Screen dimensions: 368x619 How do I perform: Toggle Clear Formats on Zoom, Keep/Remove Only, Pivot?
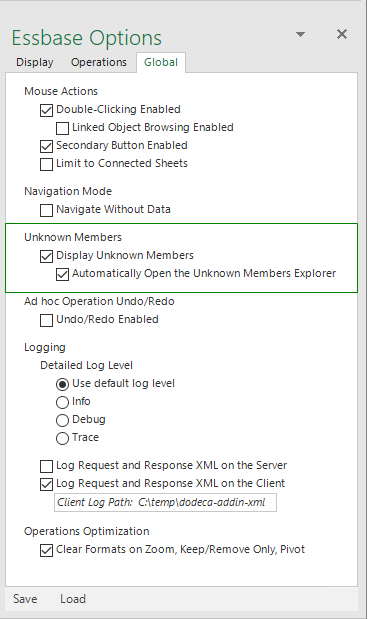pyautogui.click(x=46, y=550)
